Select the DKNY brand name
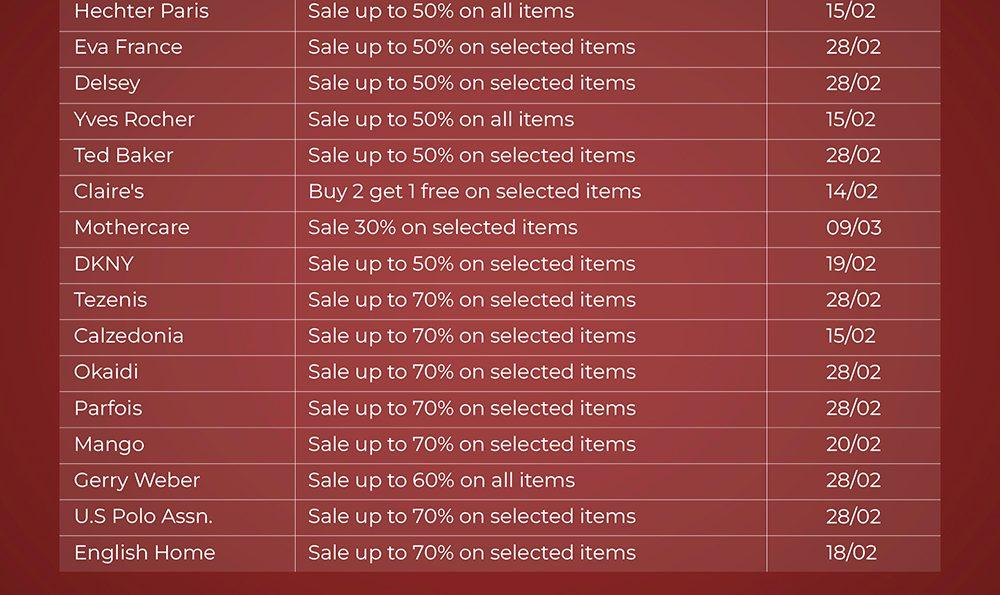 coord(103,263)
